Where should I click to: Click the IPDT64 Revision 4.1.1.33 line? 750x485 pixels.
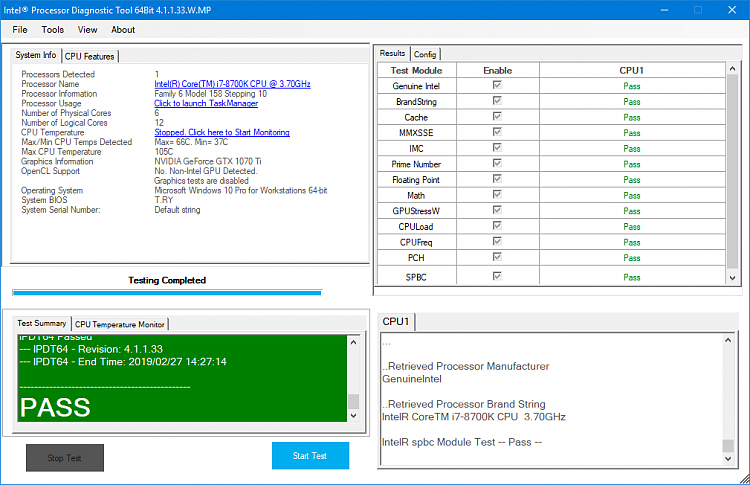[x=91, y=349]
